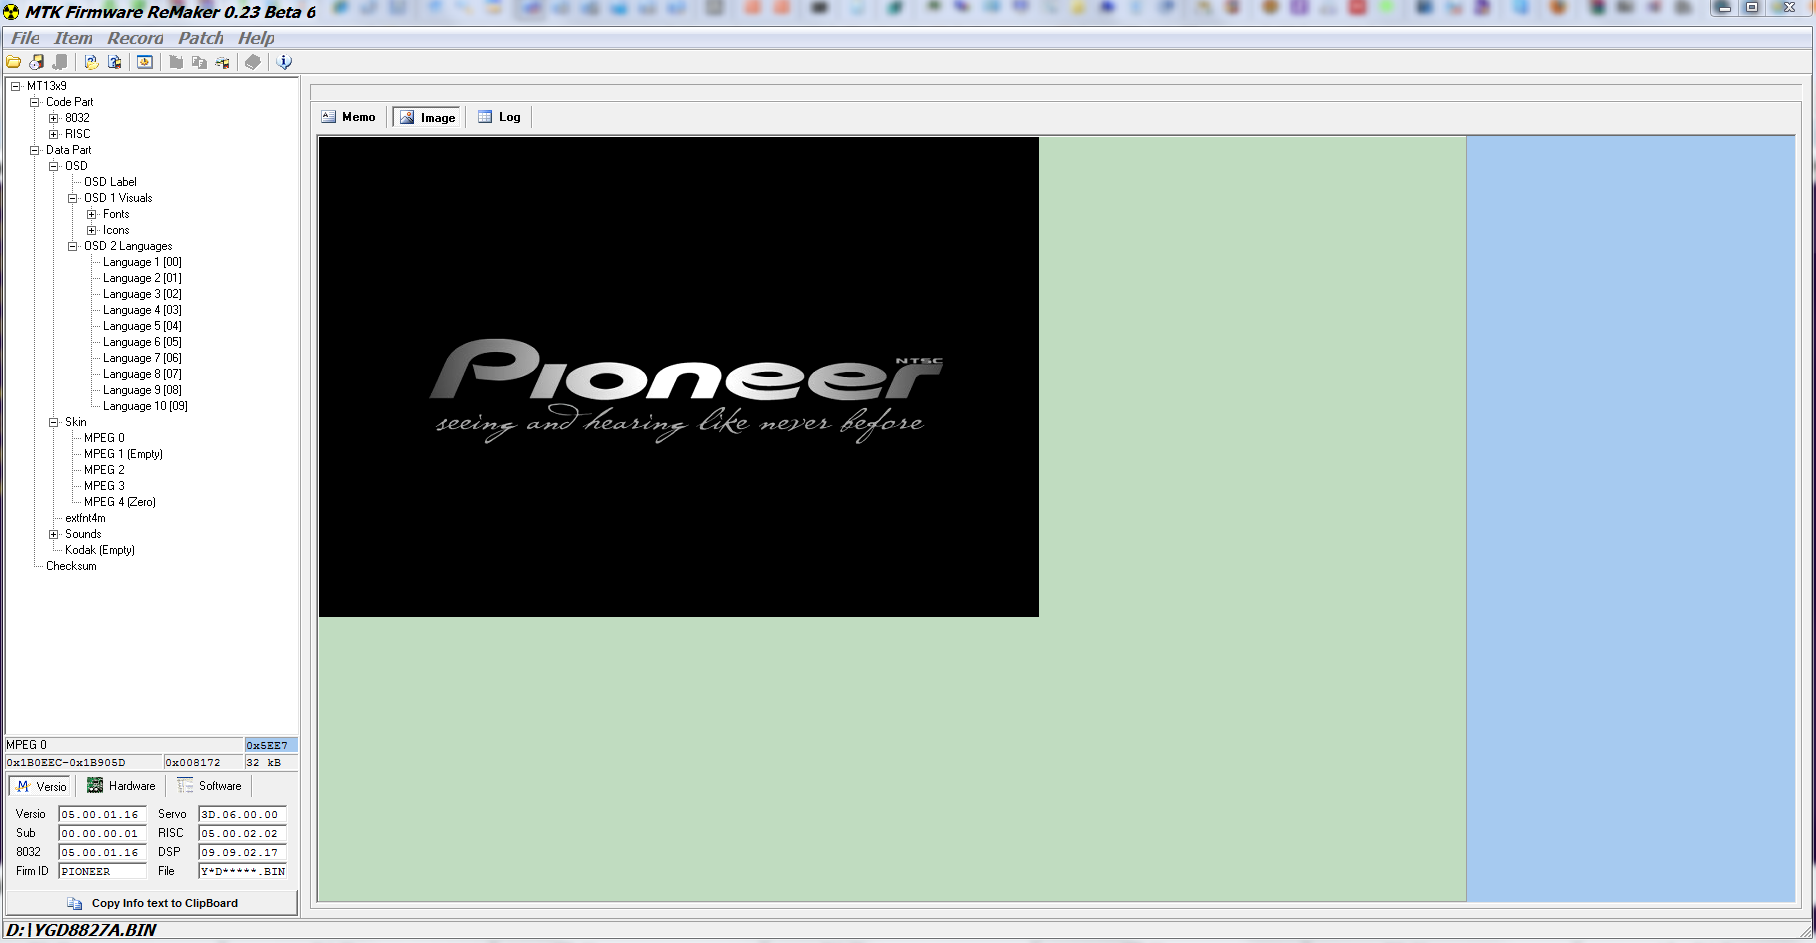Select extfnt4m tree item
1816x943 pixels.
[85, 518]
